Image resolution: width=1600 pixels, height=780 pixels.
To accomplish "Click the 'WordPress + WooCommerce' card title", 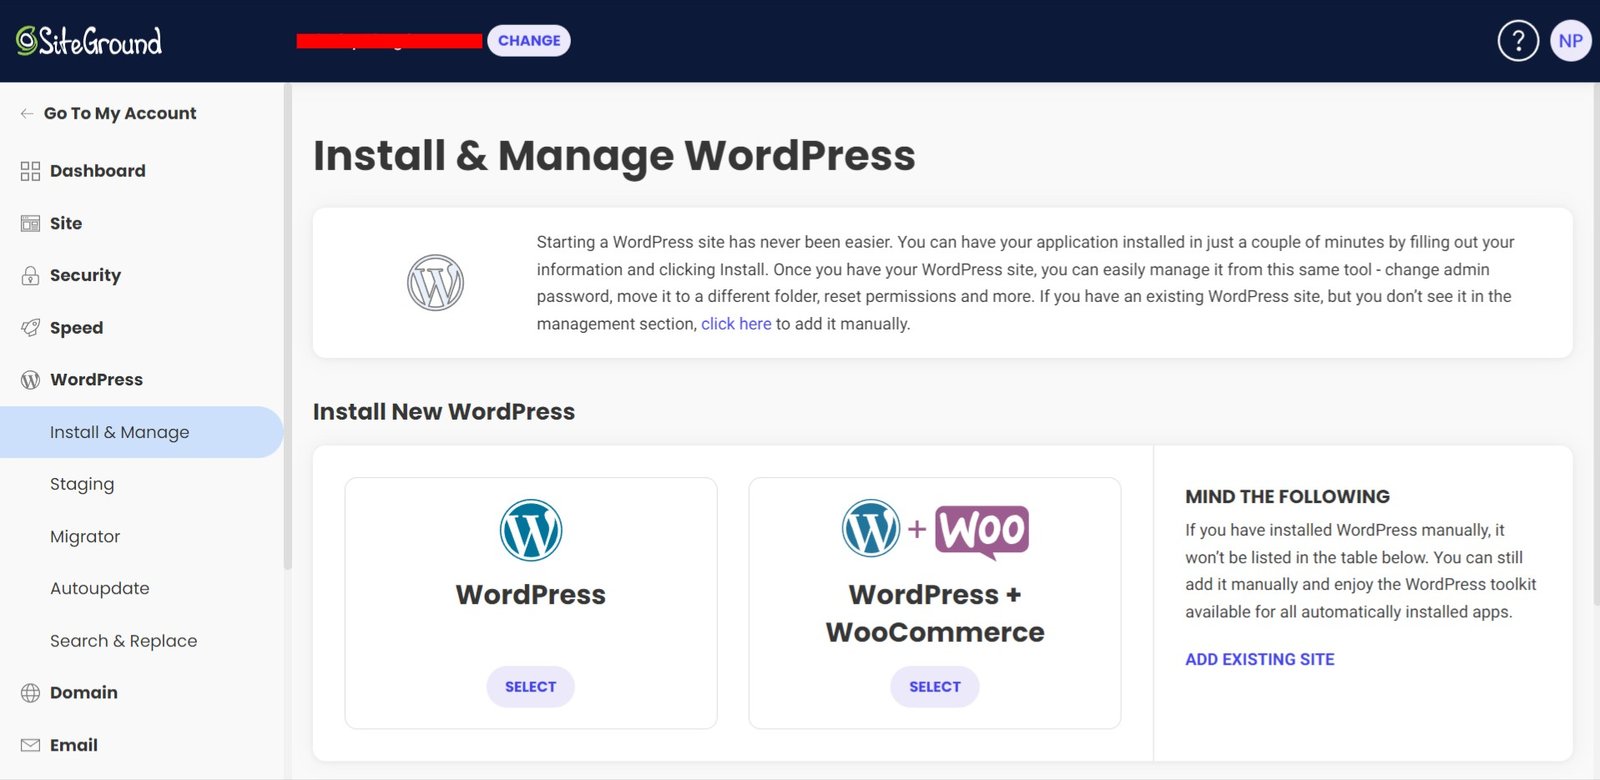I will pyautogui.click(x=935, y=614).
